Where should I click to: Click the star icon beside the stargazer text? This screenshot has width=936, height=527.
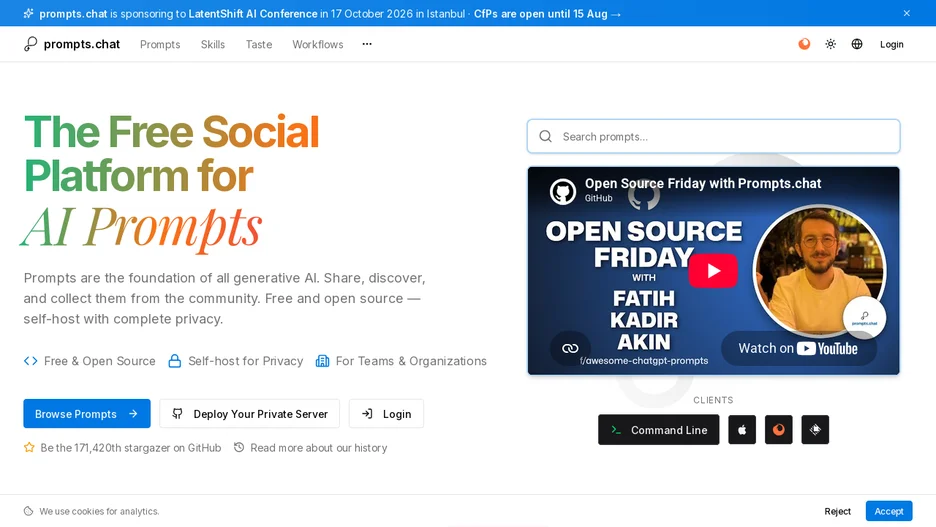pos(29,447)
